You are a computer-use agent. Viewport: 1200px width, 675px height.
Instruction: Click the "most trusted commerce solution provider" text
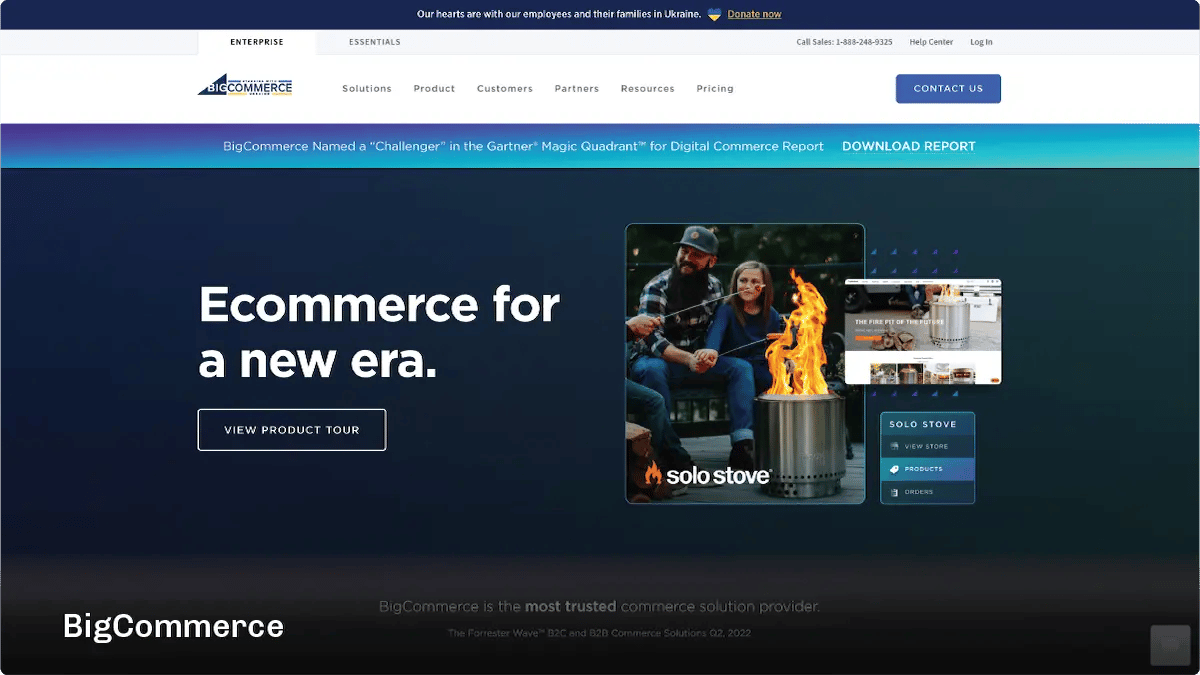tap(599, 606)
